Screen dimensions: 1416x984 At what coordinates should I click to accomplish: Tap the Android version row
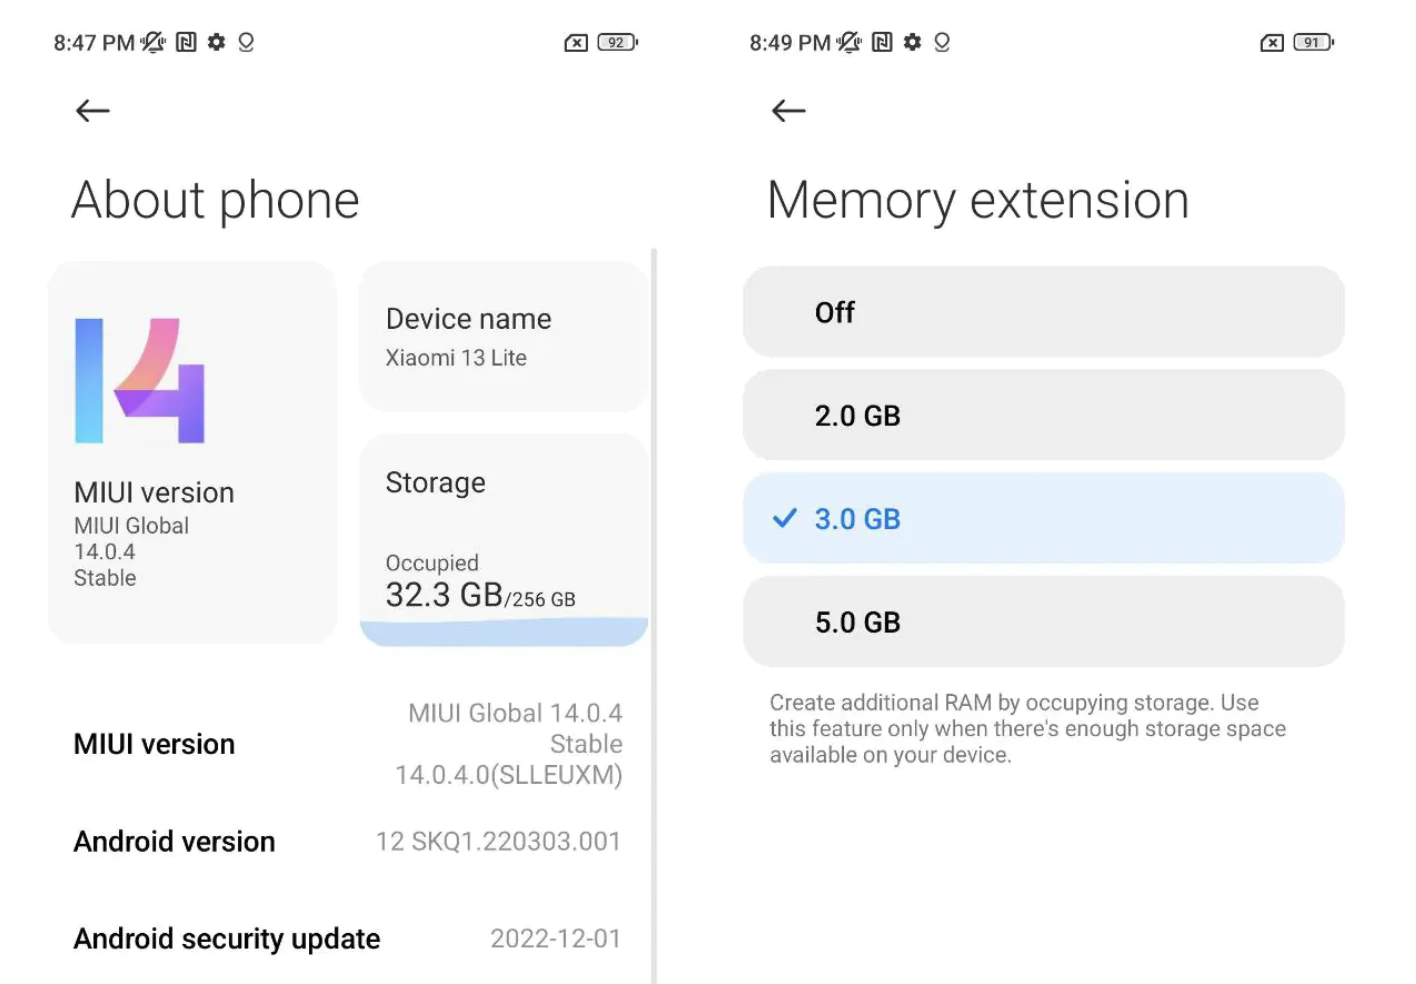tap(348, 841)
